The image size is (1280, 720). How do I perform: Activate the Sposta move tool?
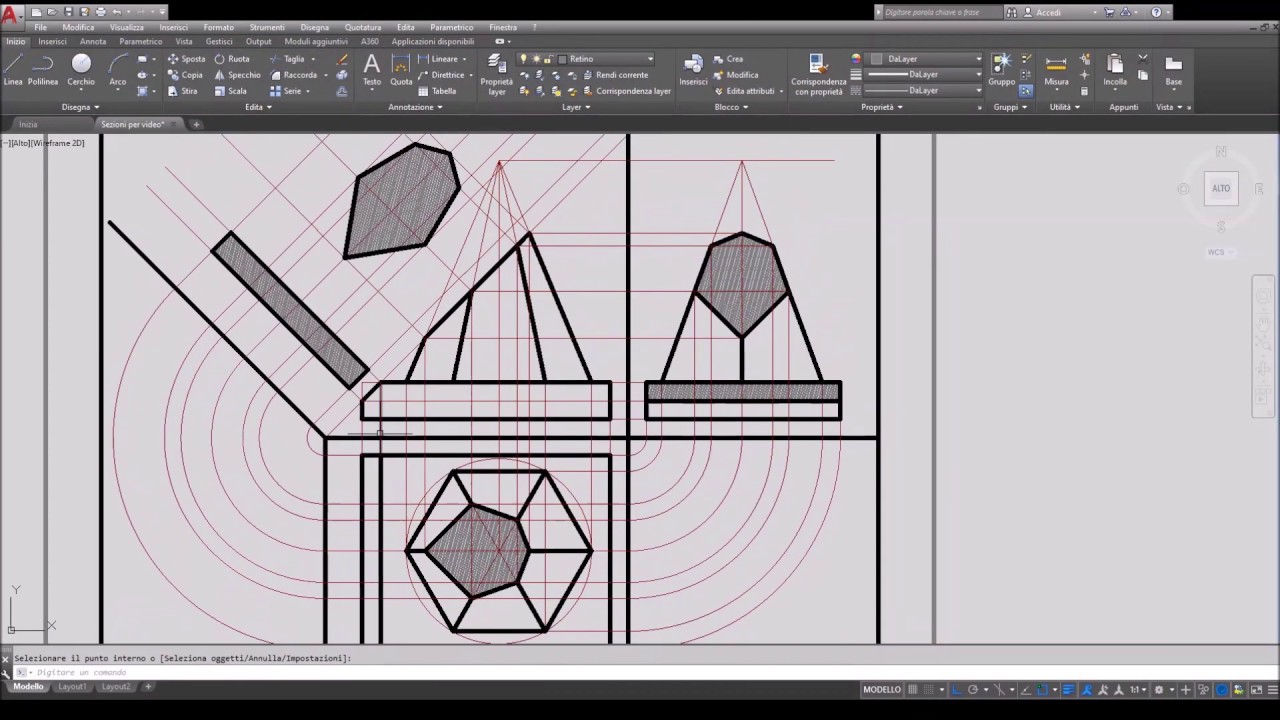point(186,59)
